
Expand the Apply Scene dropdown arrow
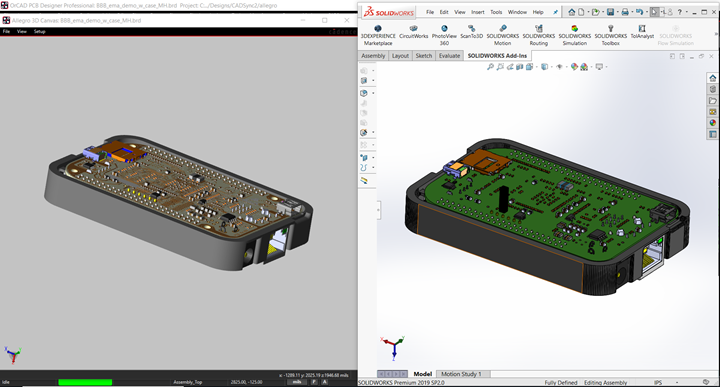[591, 67]
